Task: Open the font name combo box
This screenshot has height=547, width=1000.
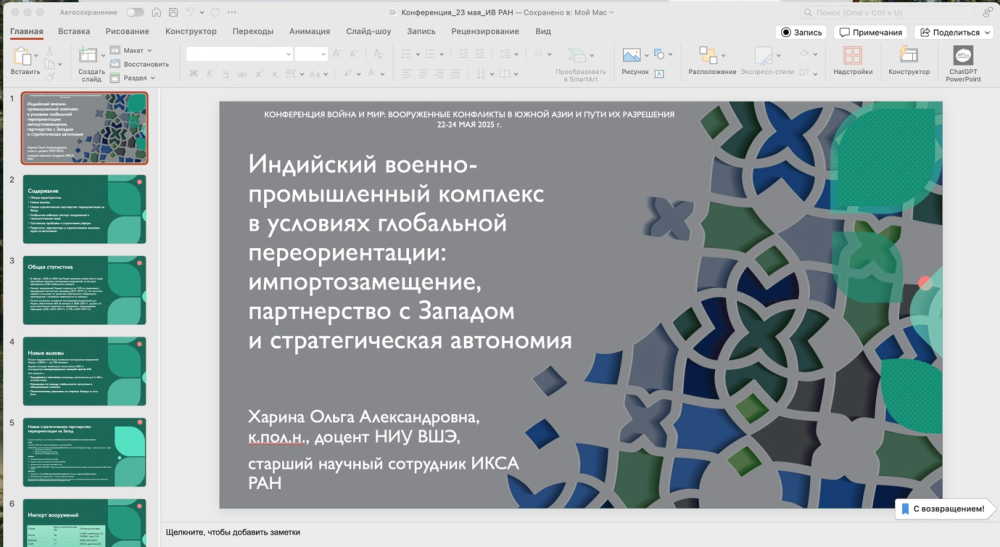Action: [239, 54]
